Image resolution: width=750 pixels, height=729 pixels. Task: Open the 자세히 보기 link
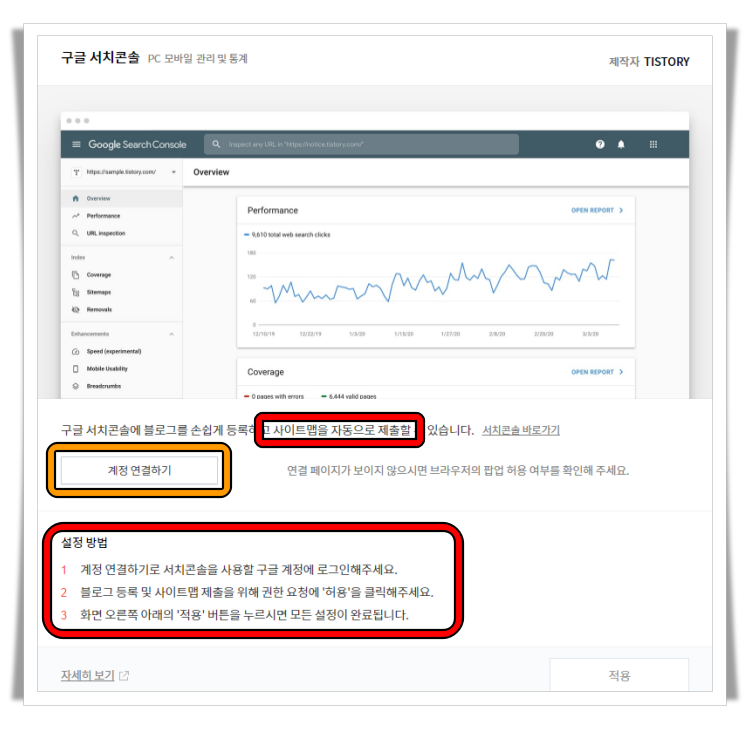pyautogui.click(x=88, y=675)
